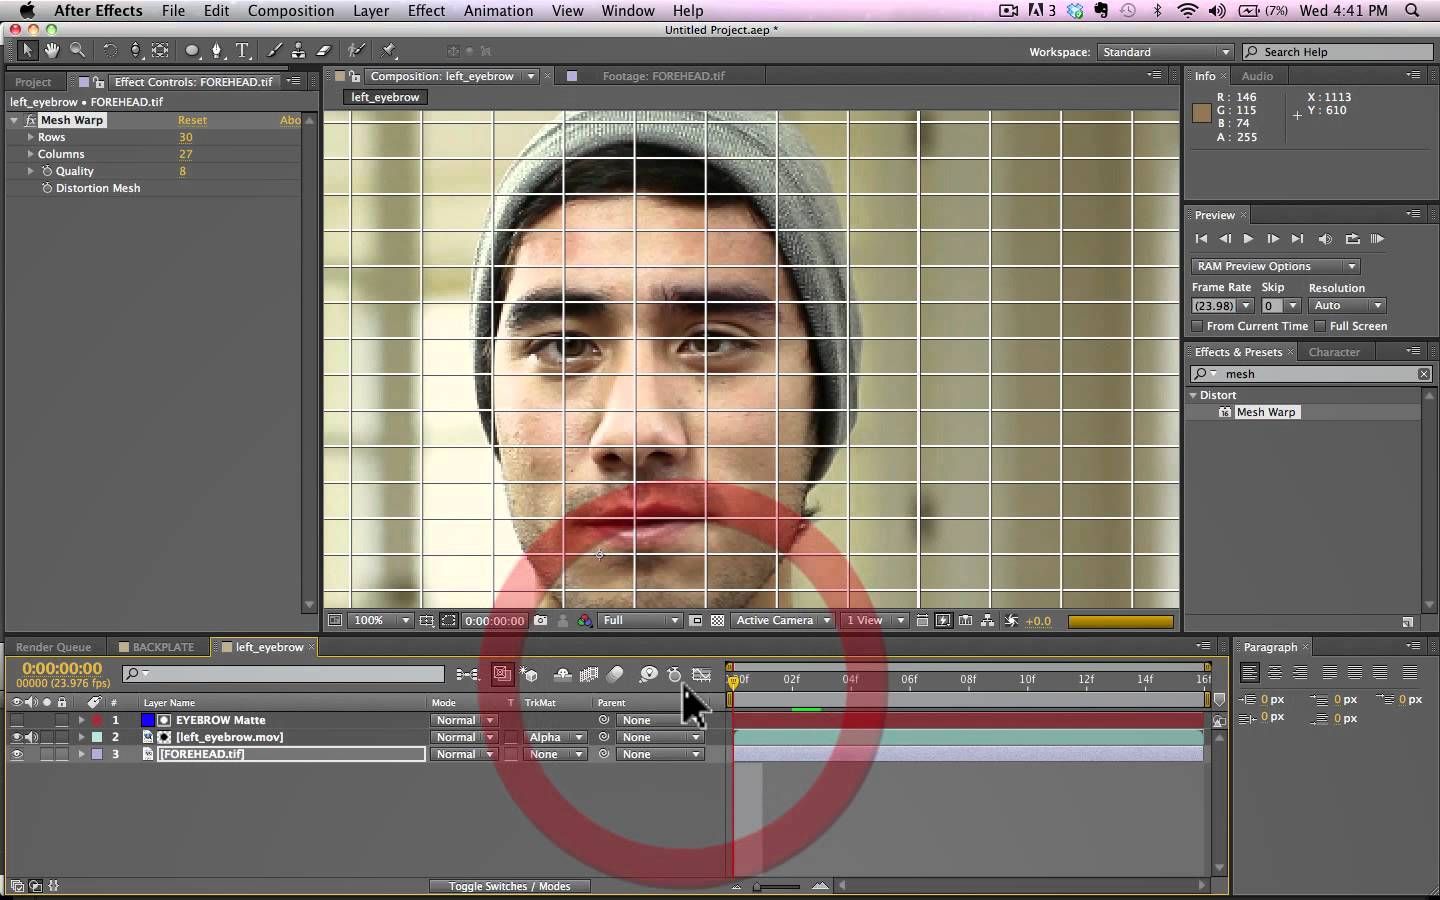Click the Play button in Preview panel

(x=1248, y=239)
